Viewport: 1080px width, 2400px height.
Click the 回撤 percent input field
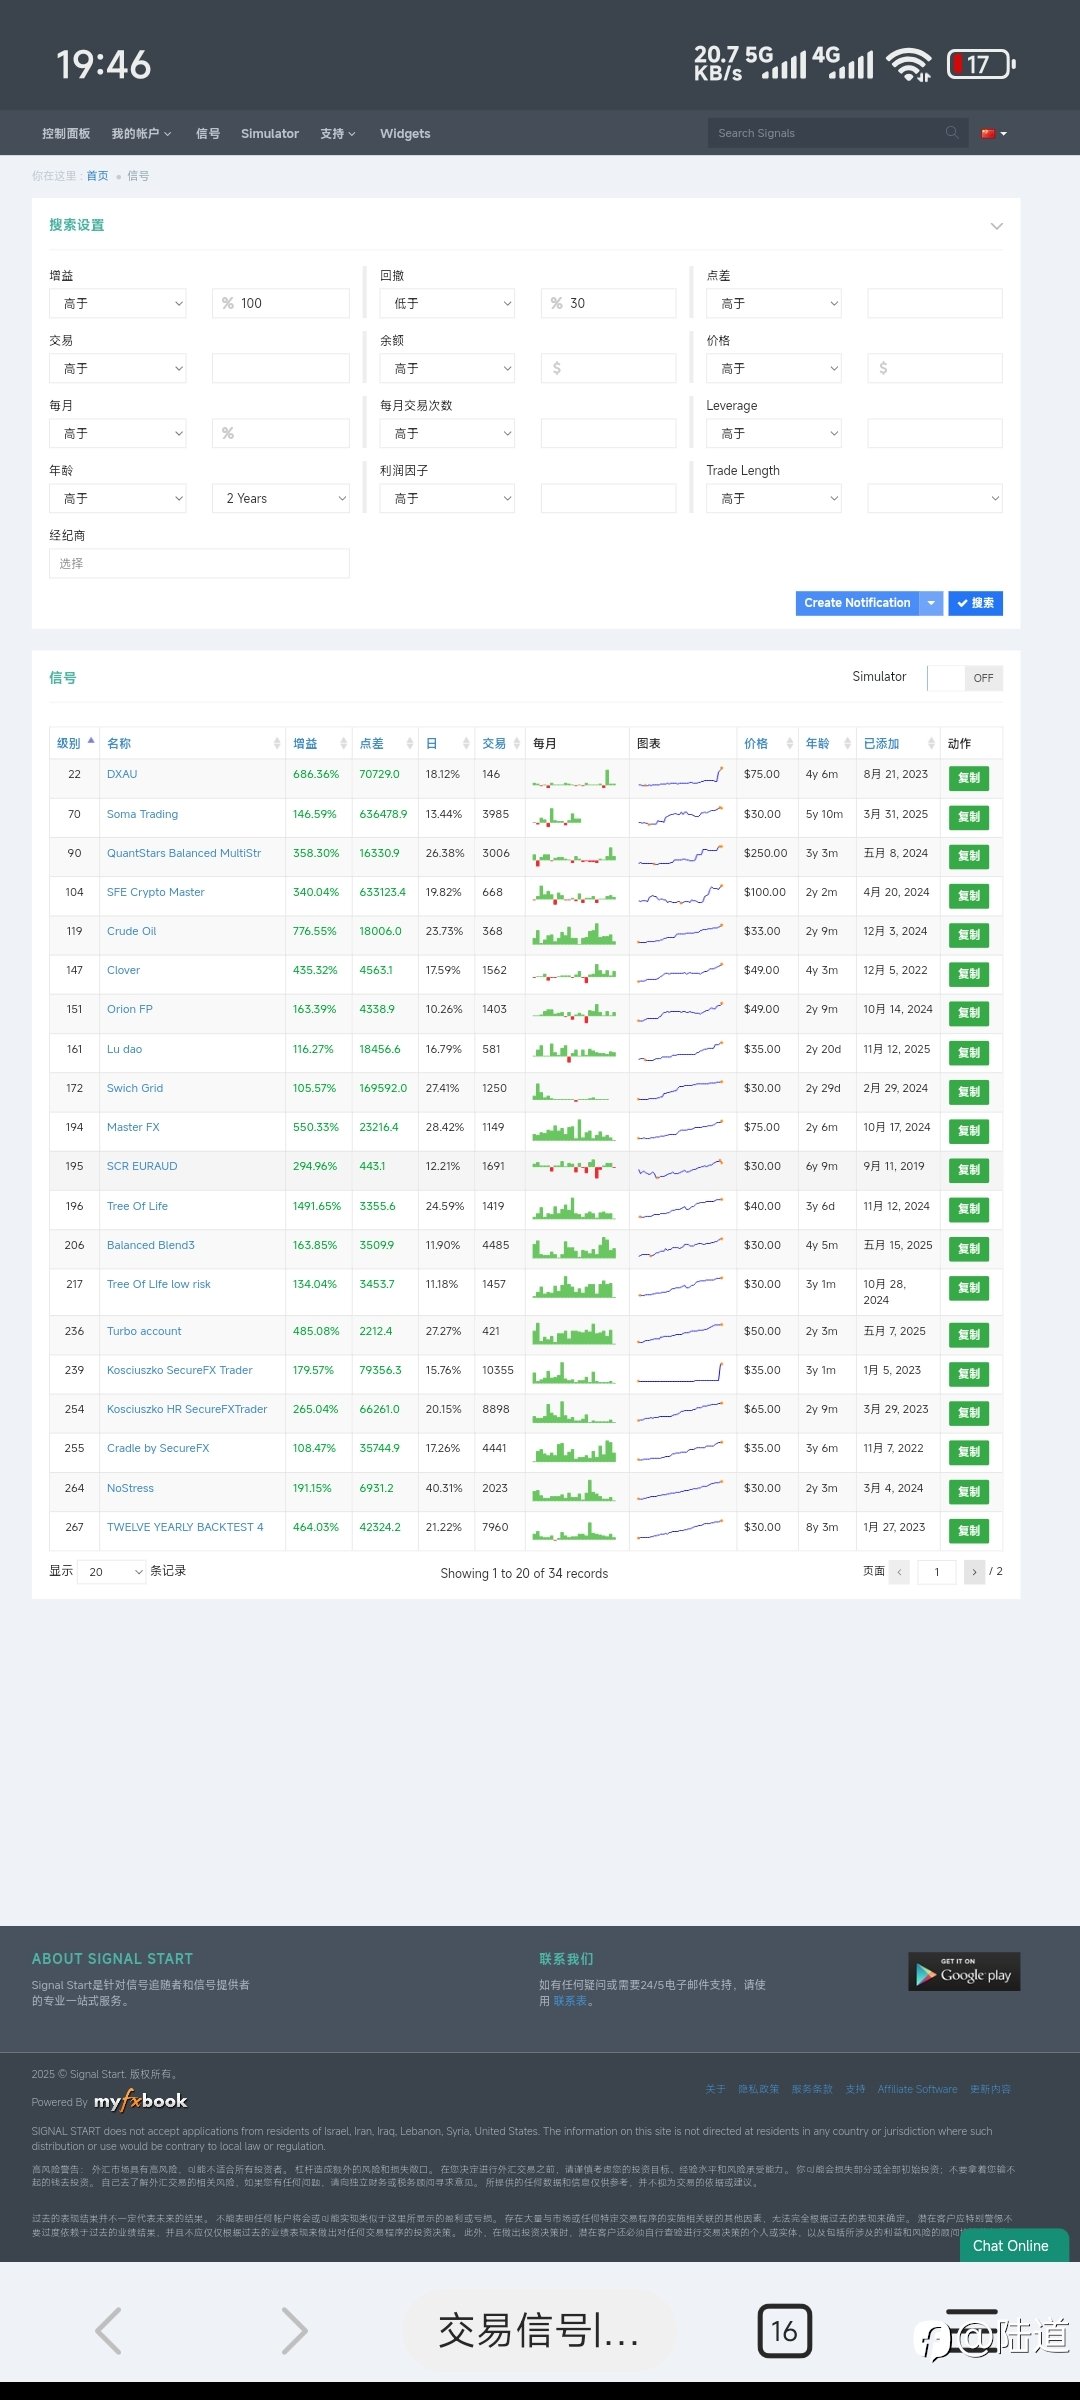[x=608, y=303]
